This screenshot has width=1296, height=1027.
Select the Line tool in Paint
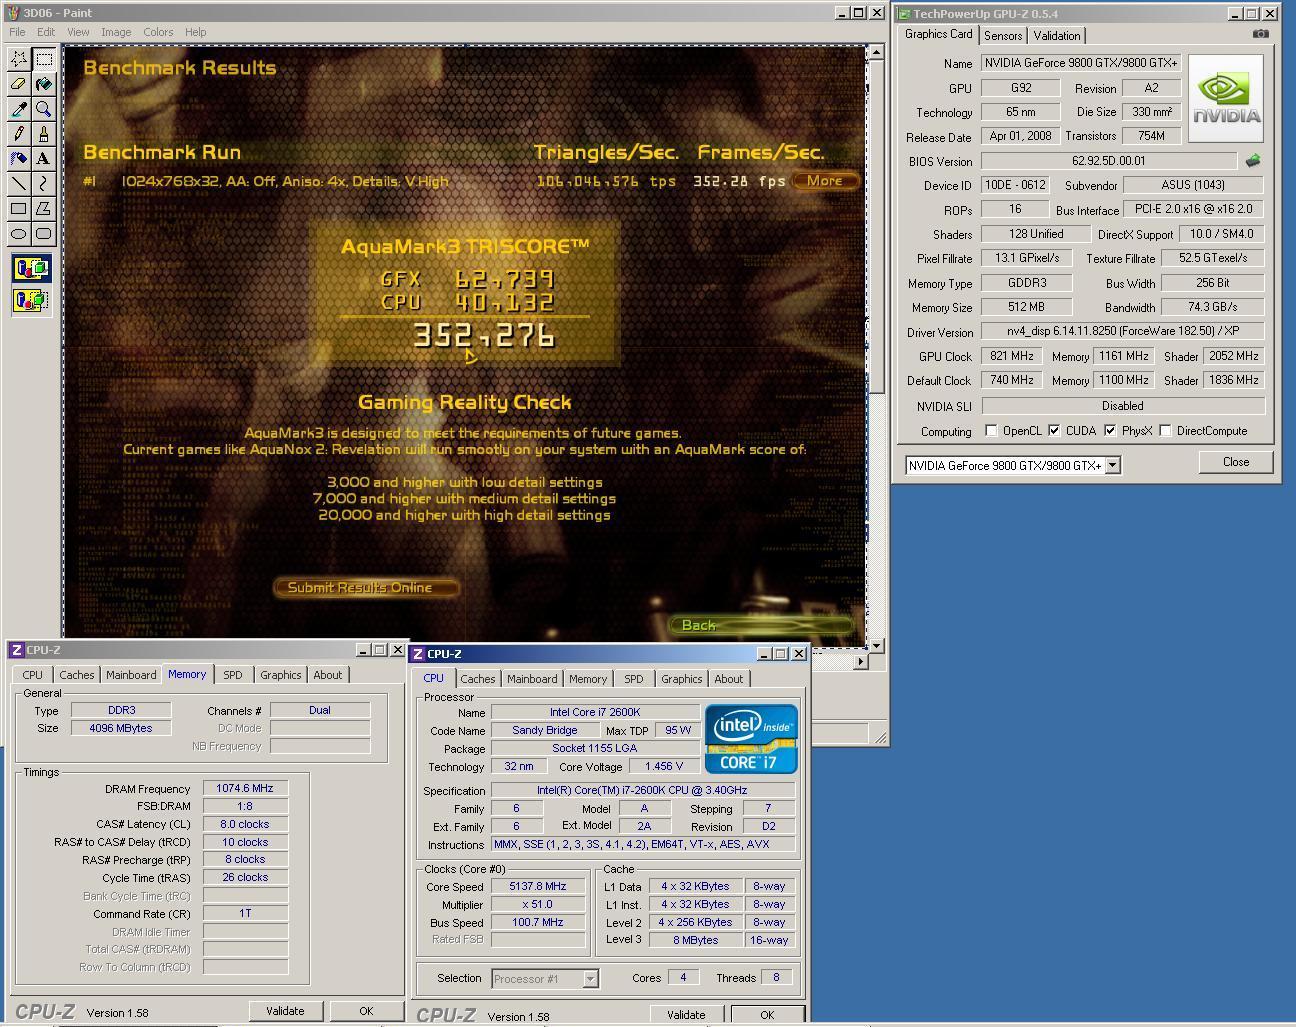pyautogui.click(x=19, y=184)
